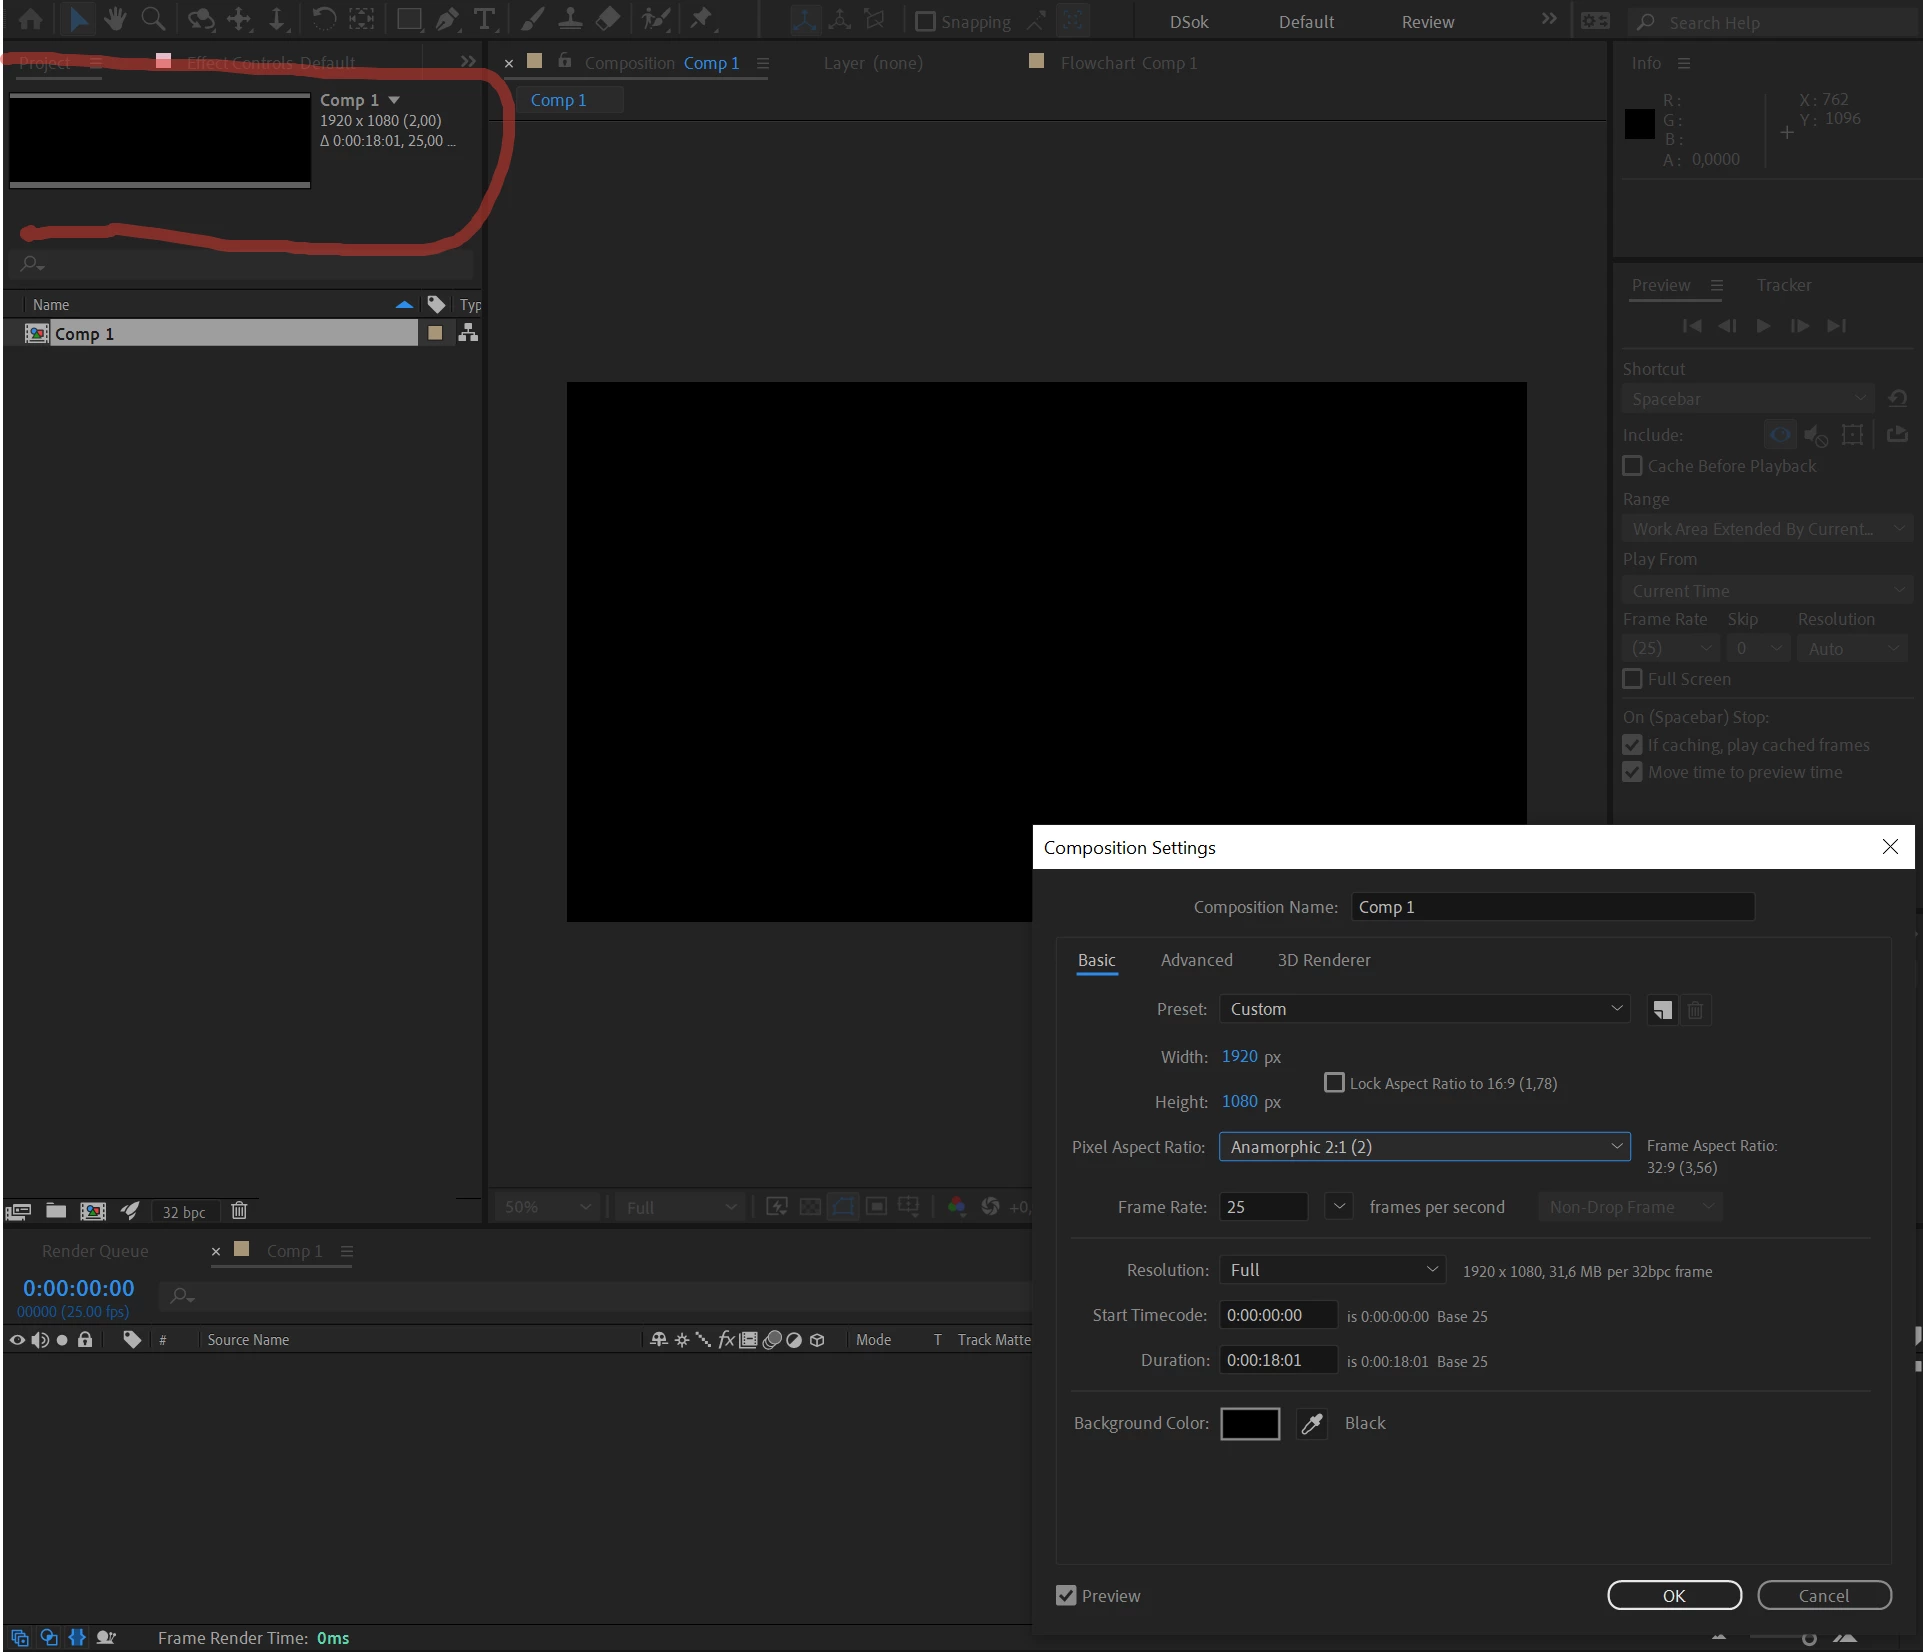
Task: Select the Puppet Pin tool
Action: (x=702, y=19)
